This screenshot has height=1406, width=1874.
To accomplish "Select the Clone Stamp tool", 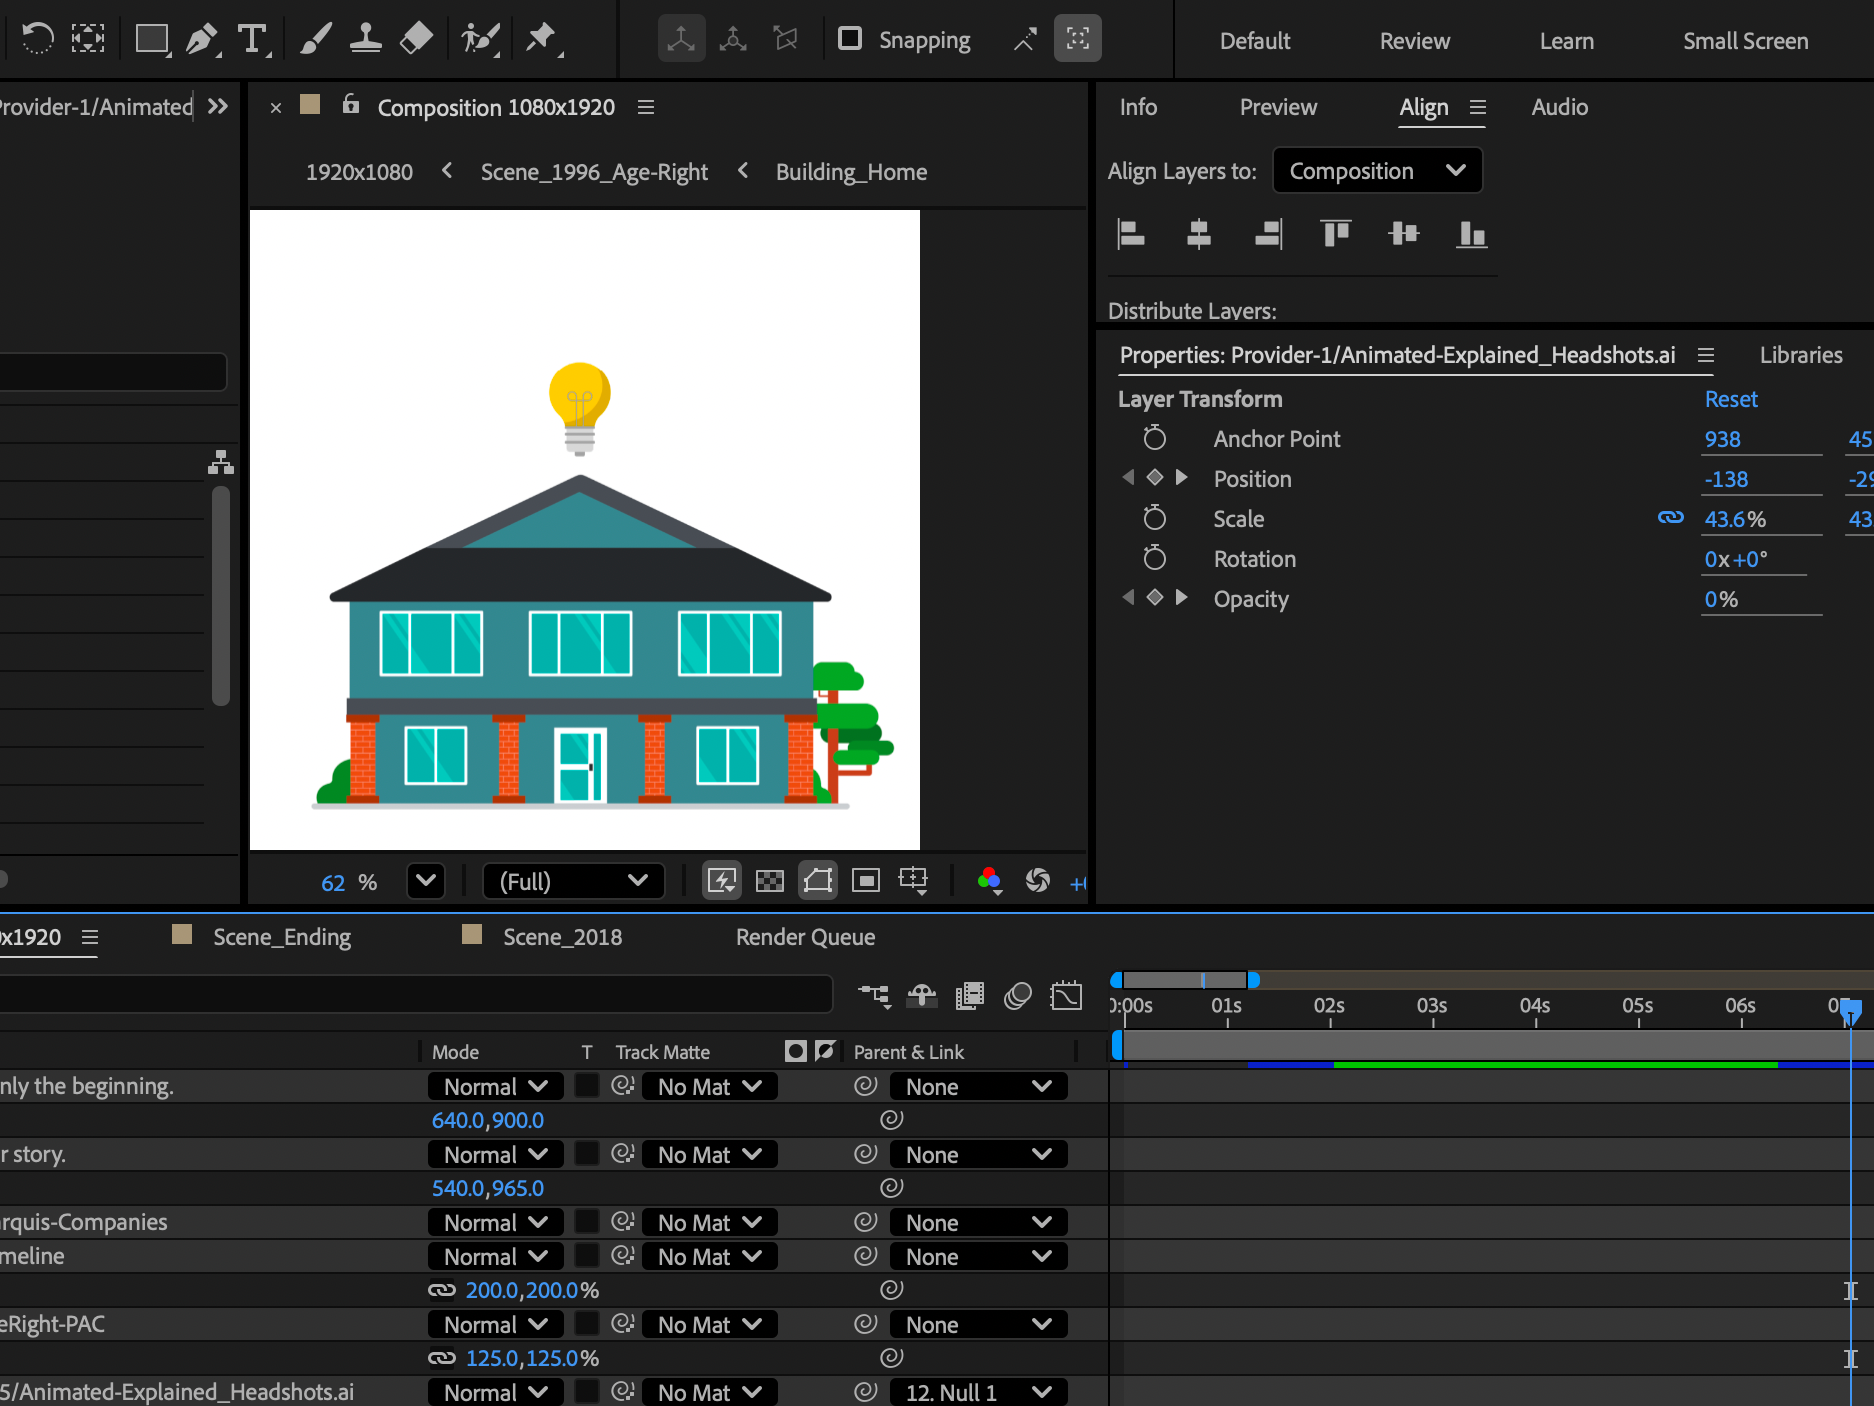I will [365, 39].
